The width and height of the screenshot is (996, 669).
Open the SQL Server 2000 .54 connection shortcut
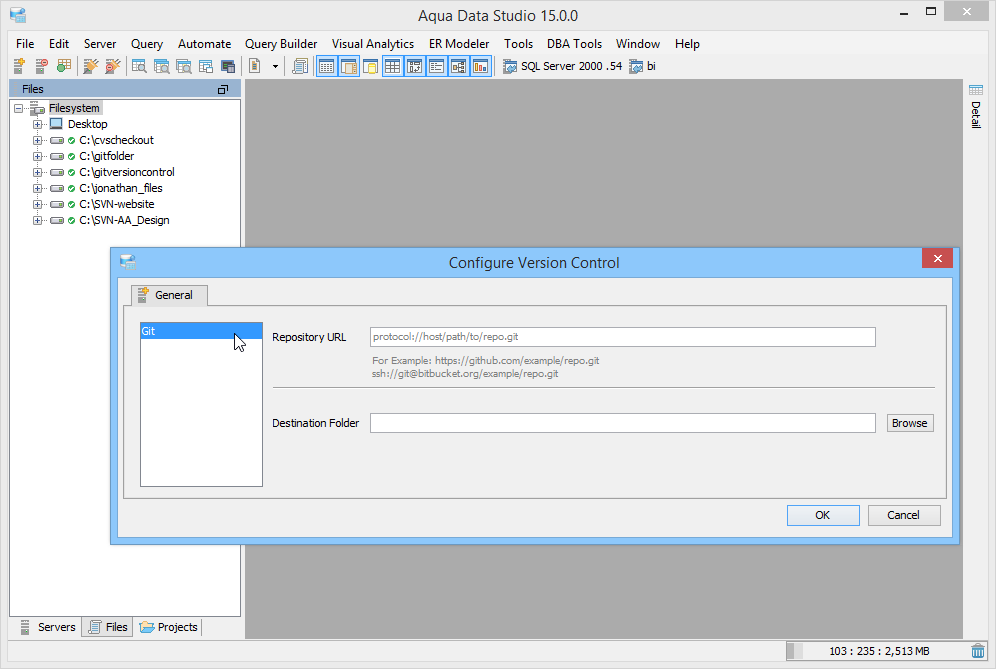(x=563, y=66)
